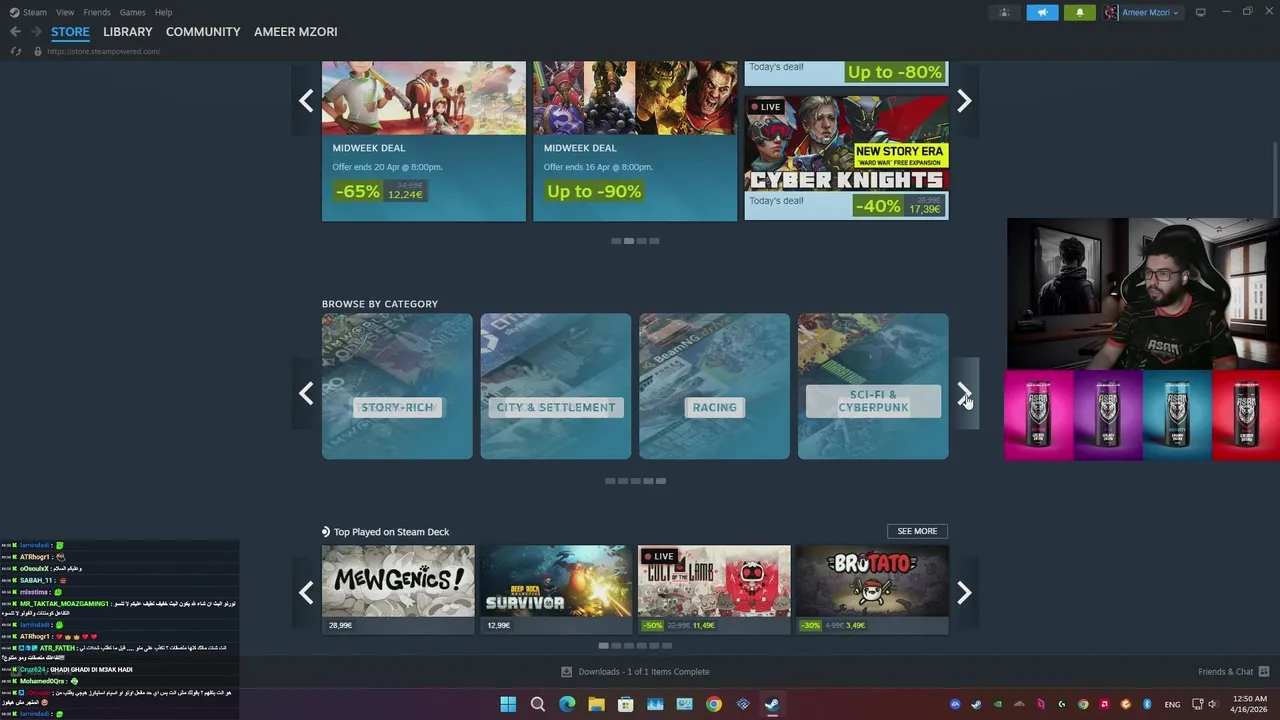Open Windows taskbar search
1280x720 pixels.
[x=538, y=704]
